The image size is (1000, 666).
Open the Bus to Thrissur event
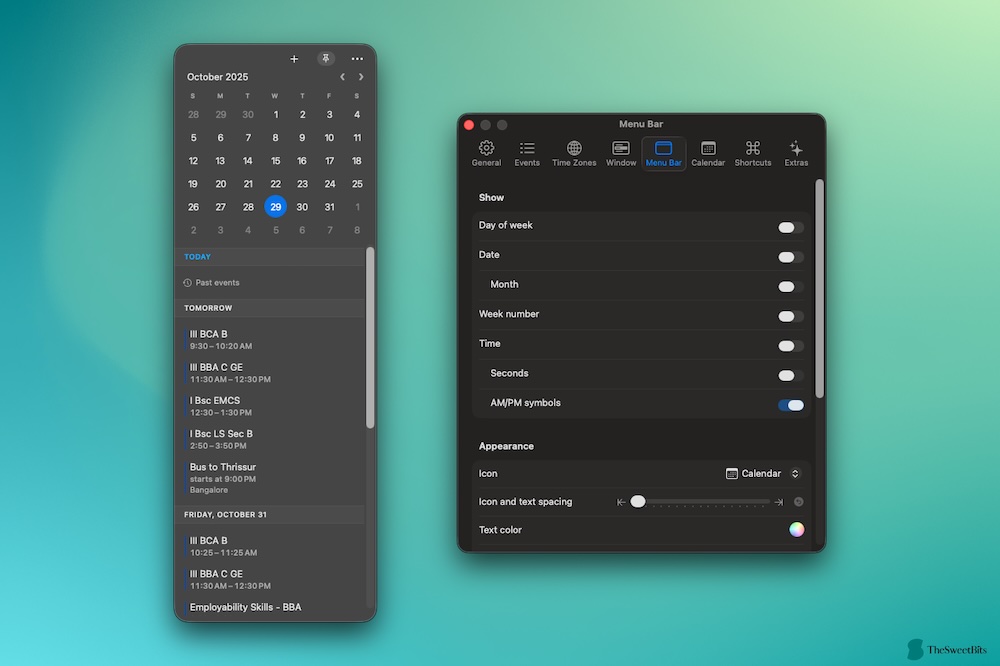point(223,467)
